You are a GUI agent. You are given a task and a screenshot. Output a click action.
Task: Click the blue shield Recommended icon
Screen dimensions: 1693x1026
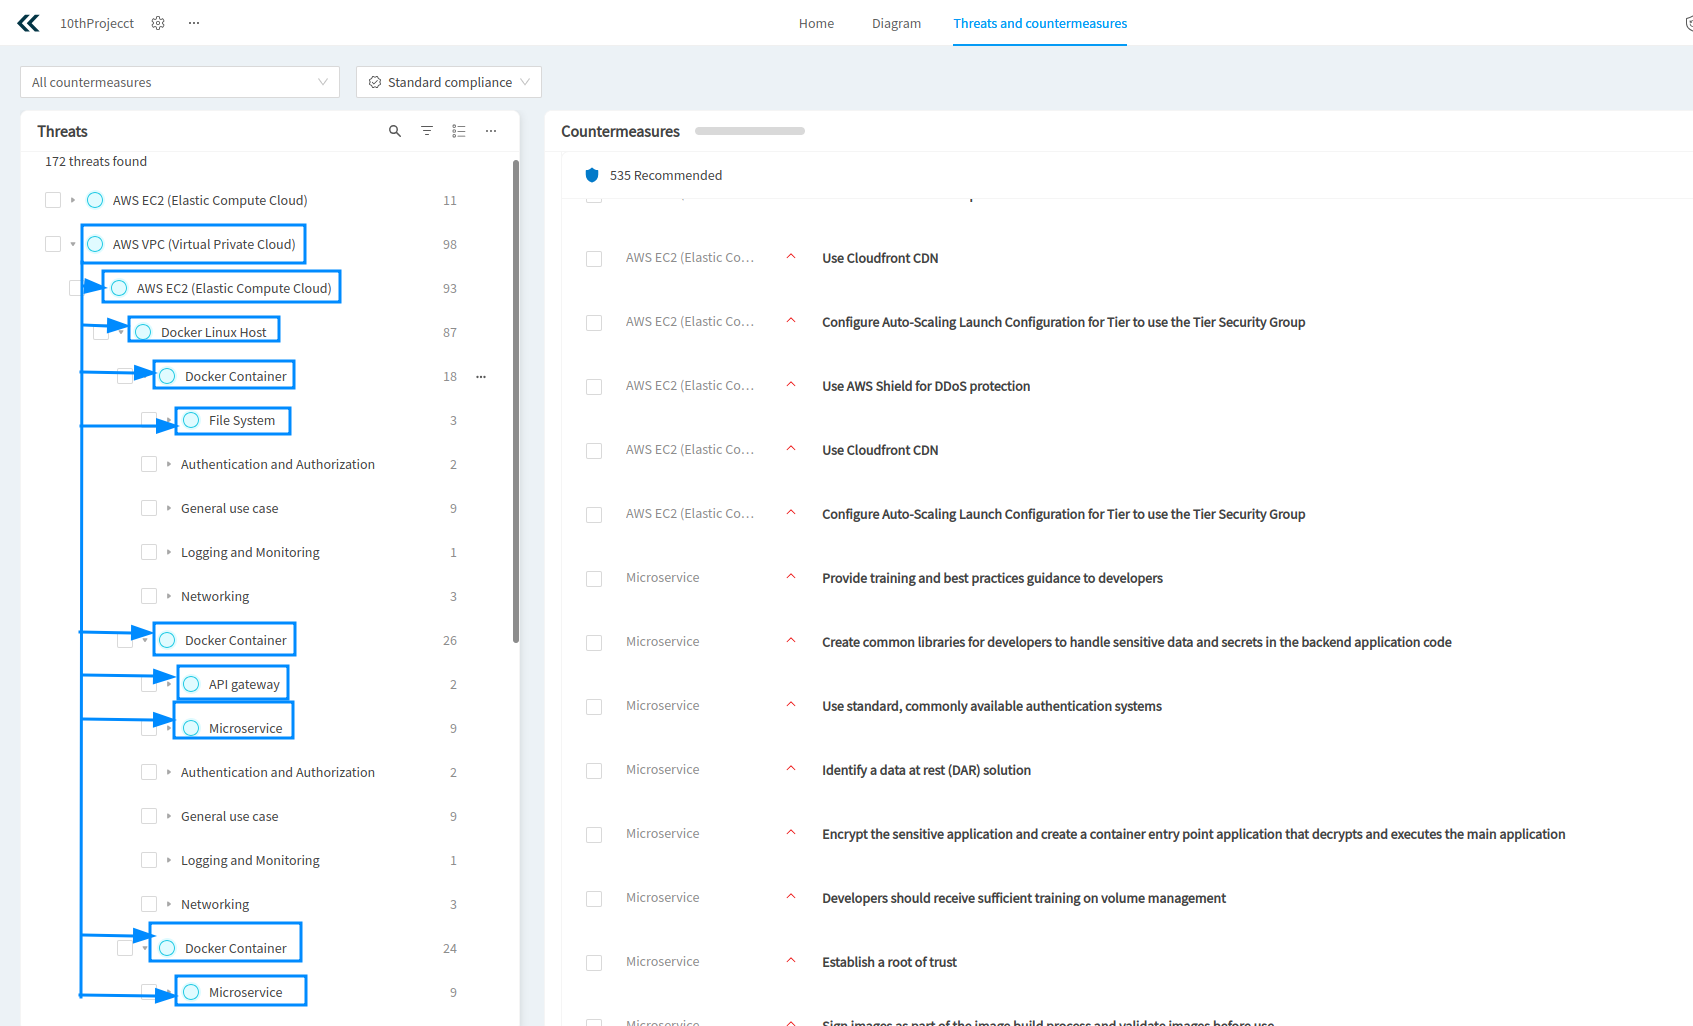592,175
